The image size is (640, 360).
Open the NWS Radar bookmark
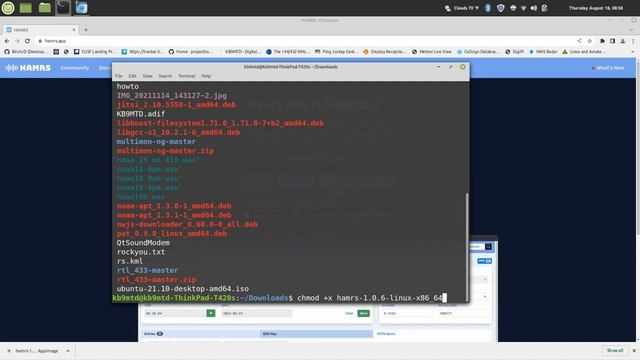pos(543,52)
